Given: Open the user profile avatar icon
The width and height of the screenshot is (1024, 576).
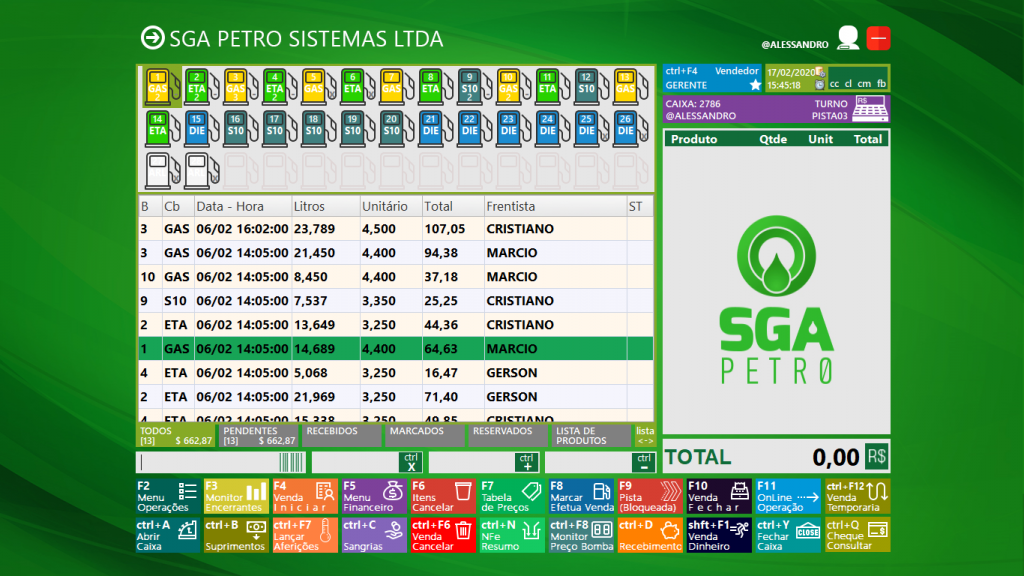Looking at the screenshot, I should [848, 38].
